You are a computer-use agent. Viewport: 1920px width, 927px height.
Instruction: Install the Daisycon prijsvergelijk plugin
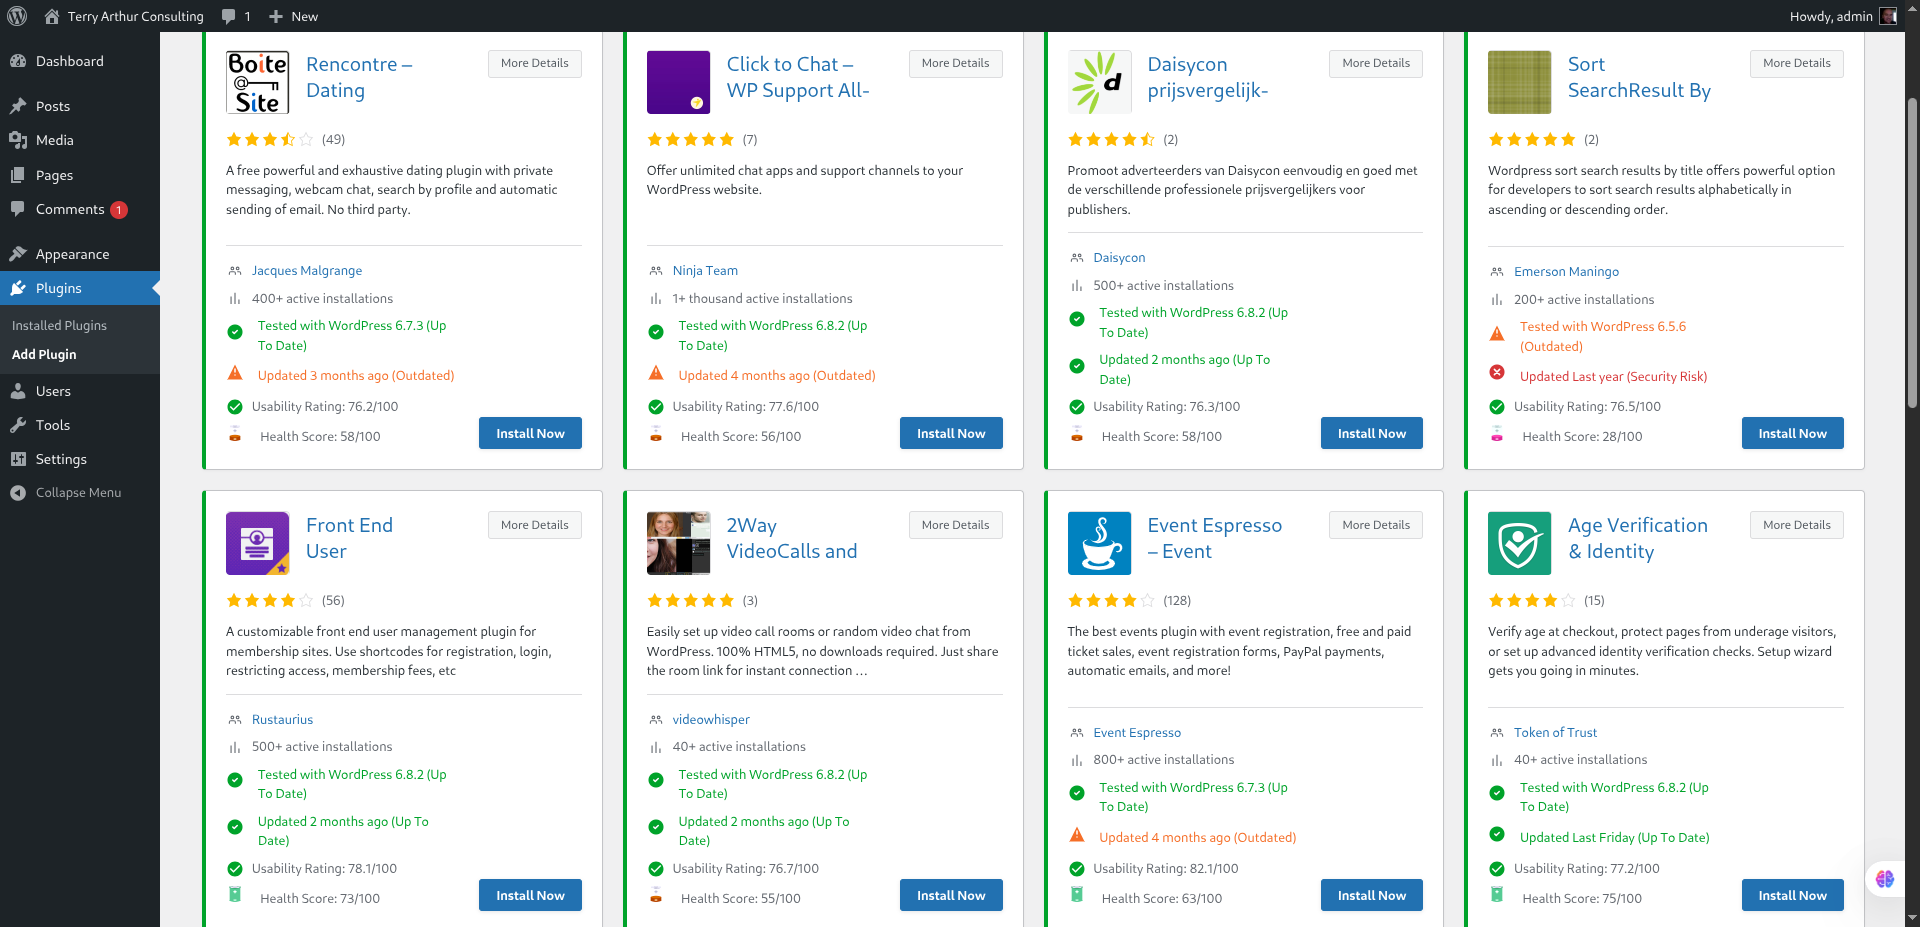[x=1372, y=433]
